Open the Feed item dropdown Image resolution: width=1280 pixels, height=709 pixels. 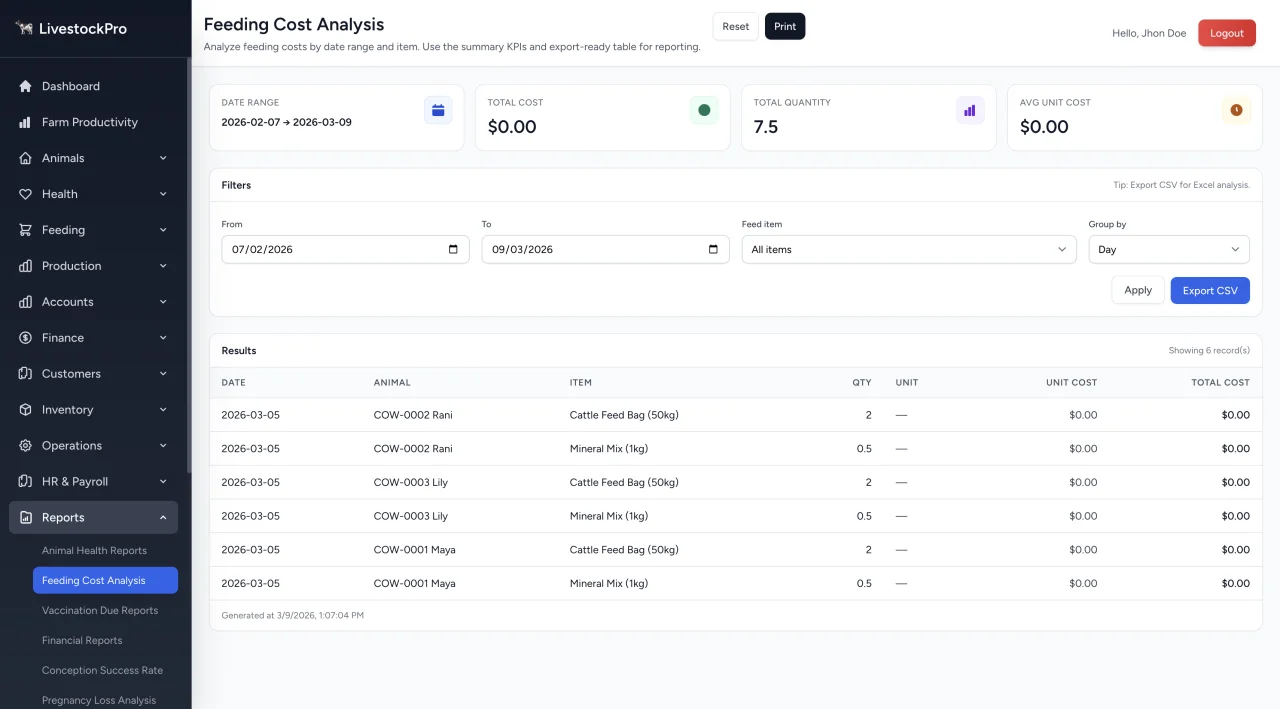[x=909, y=250]
